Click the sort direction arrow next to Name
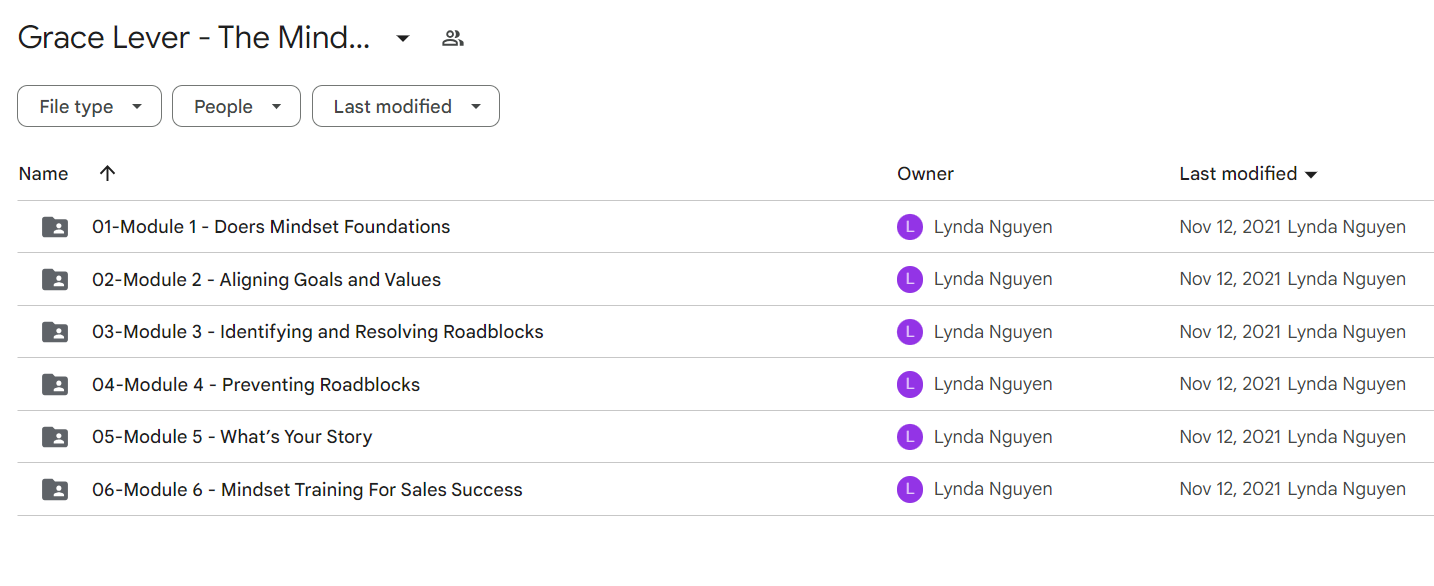1434x586 pixels. pyautogui.click(x=108, y=173)
